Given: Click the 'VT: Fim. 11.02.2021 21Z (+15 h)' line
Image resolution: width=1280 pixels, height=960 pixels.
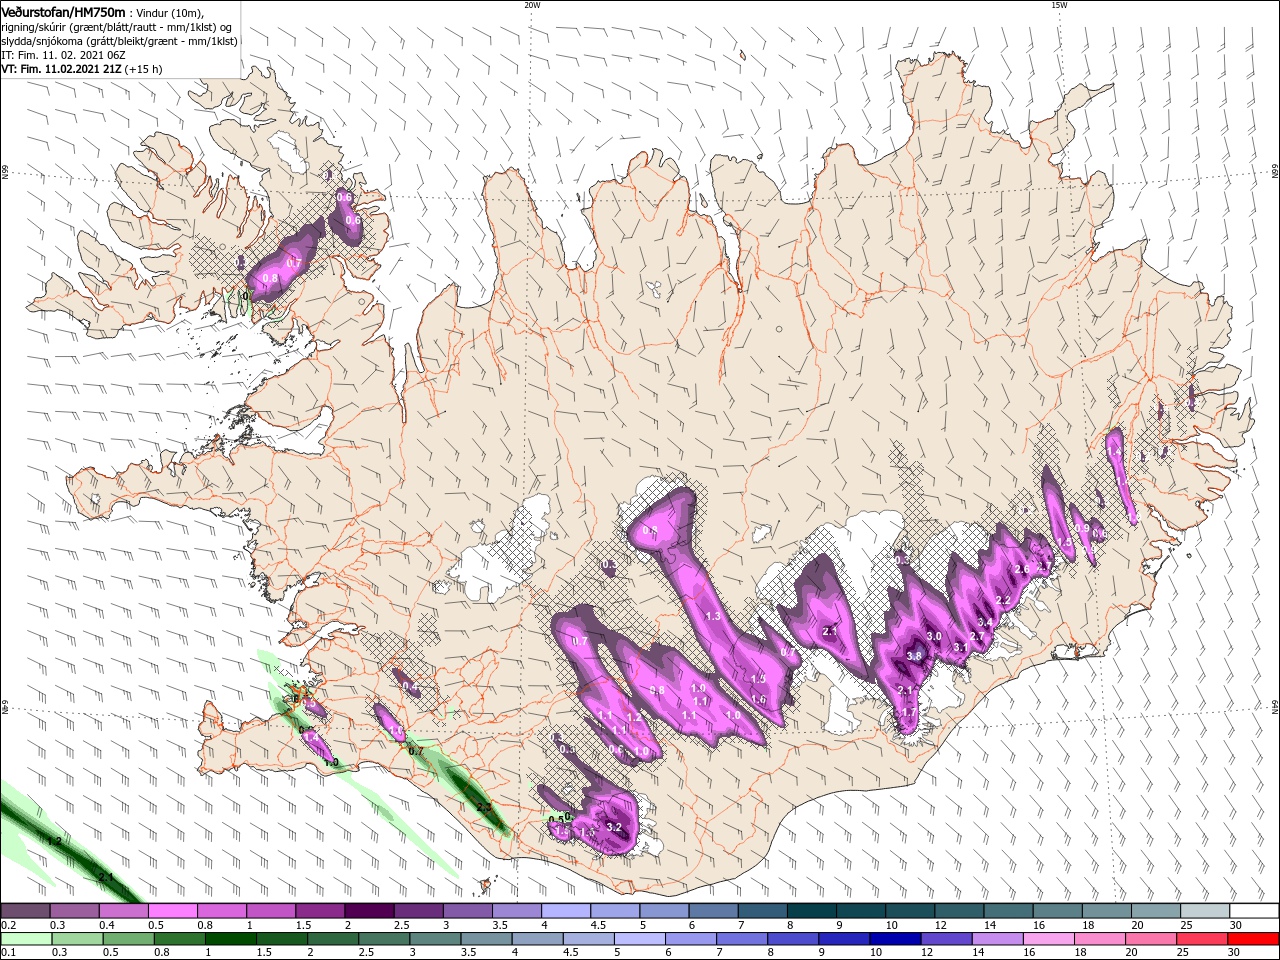Looking at the screenshot, I should click(81, 69).
